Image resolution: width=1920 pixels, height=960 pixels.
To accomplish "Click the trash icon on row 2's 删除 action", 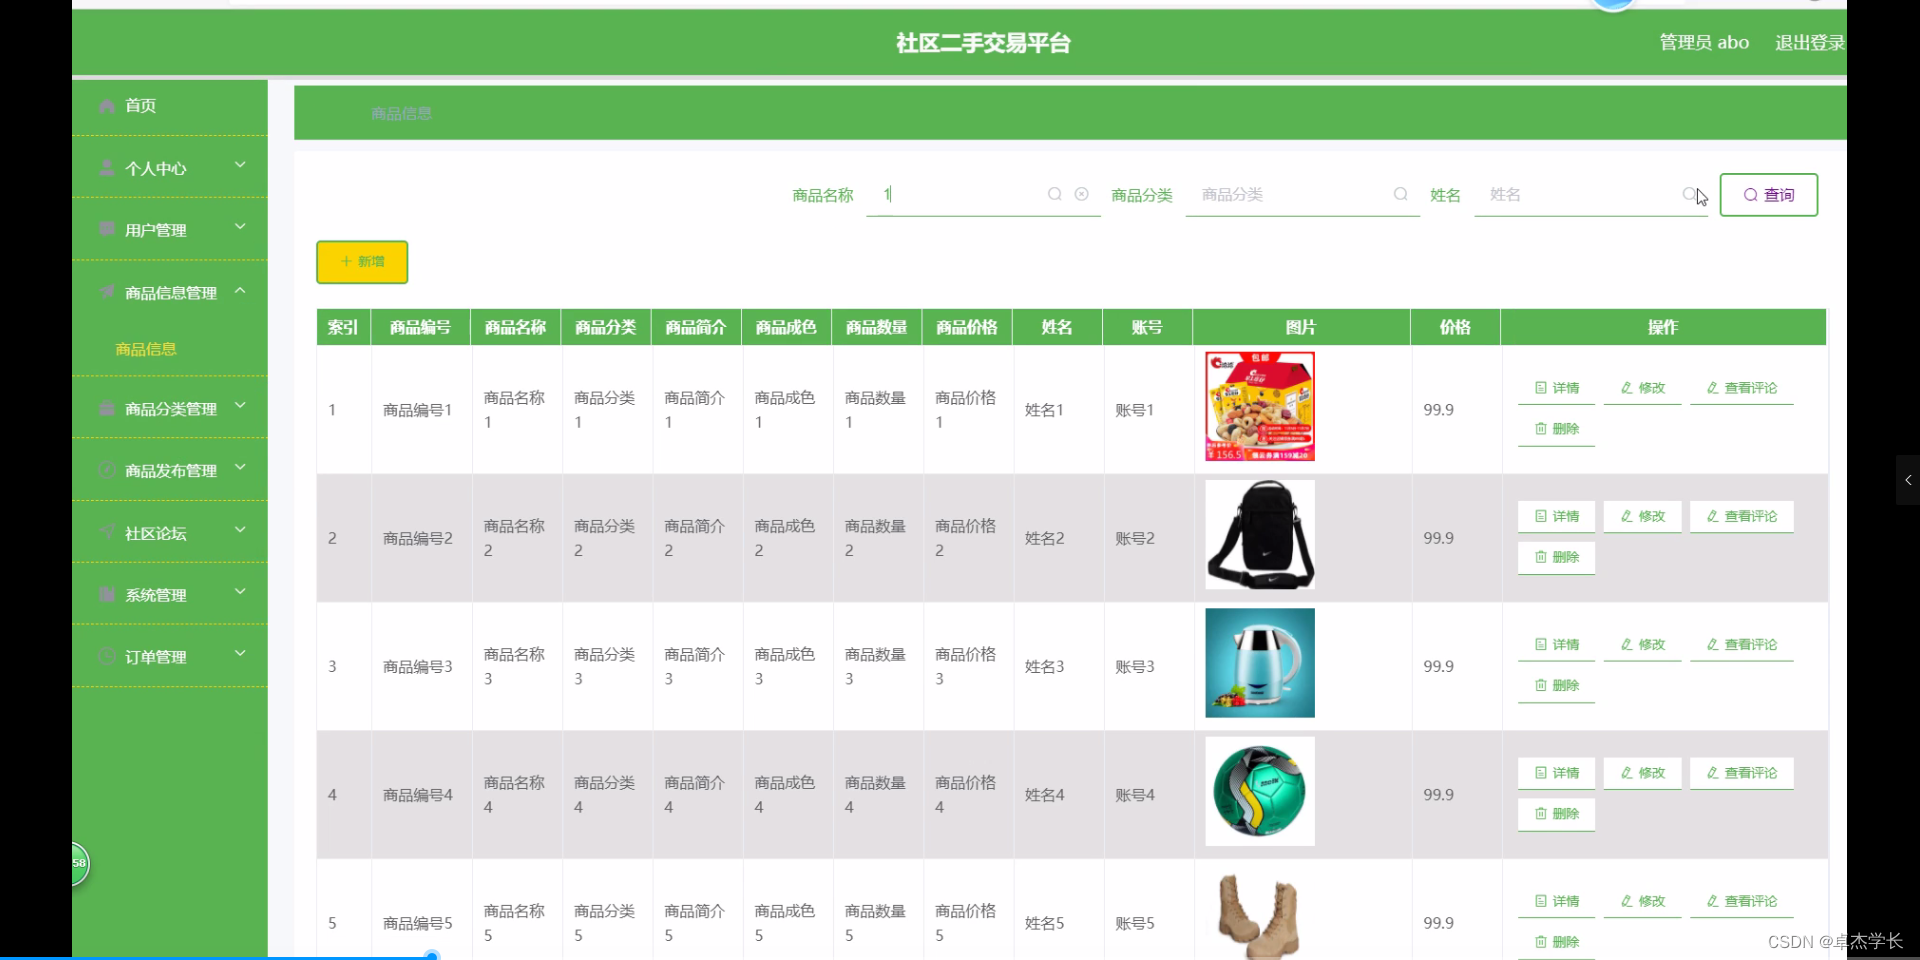I will pos(1539,557).
